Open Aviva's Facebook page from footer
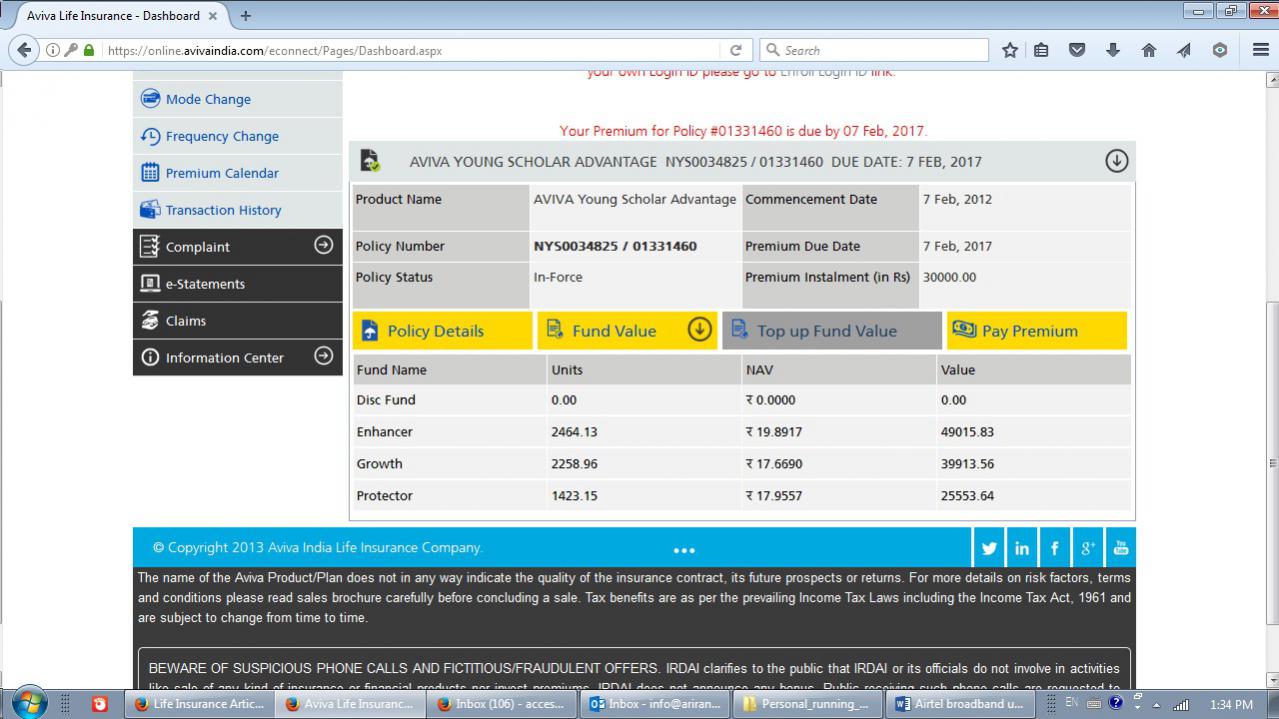The width and height of the screenshot is (1279, 719). tap(1054, 547)
